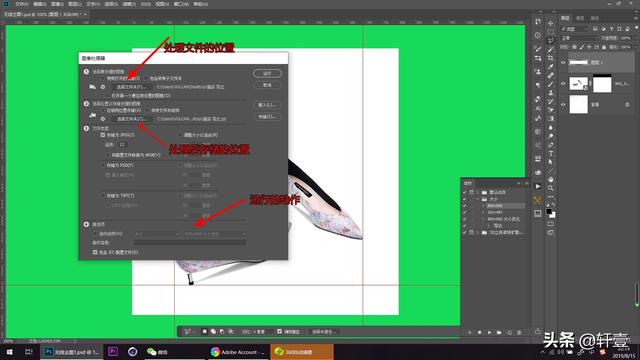
Task: Click the Select Folder button for the save location
Action: [x=132, y=119]
